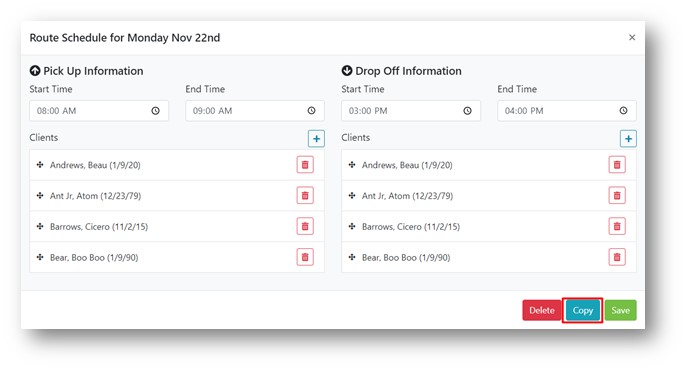
Task: Focus the Pick Up End Time field 09:00 AM
Action: [255, 111]
